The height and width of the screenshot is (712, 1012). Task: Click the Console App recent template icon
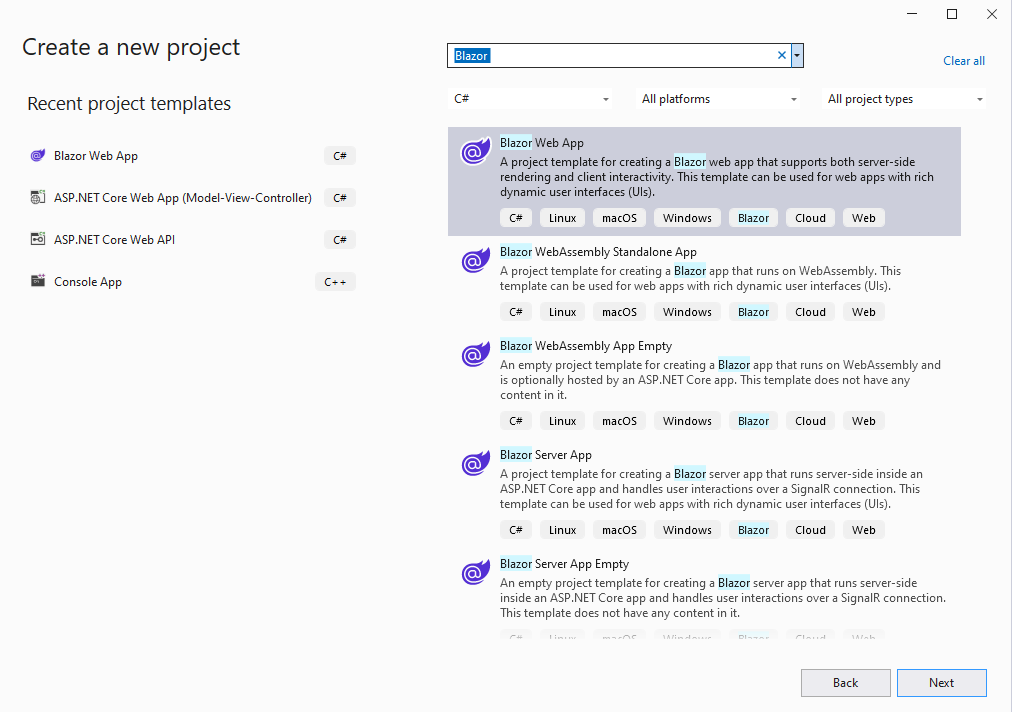[x=38, y=281]
